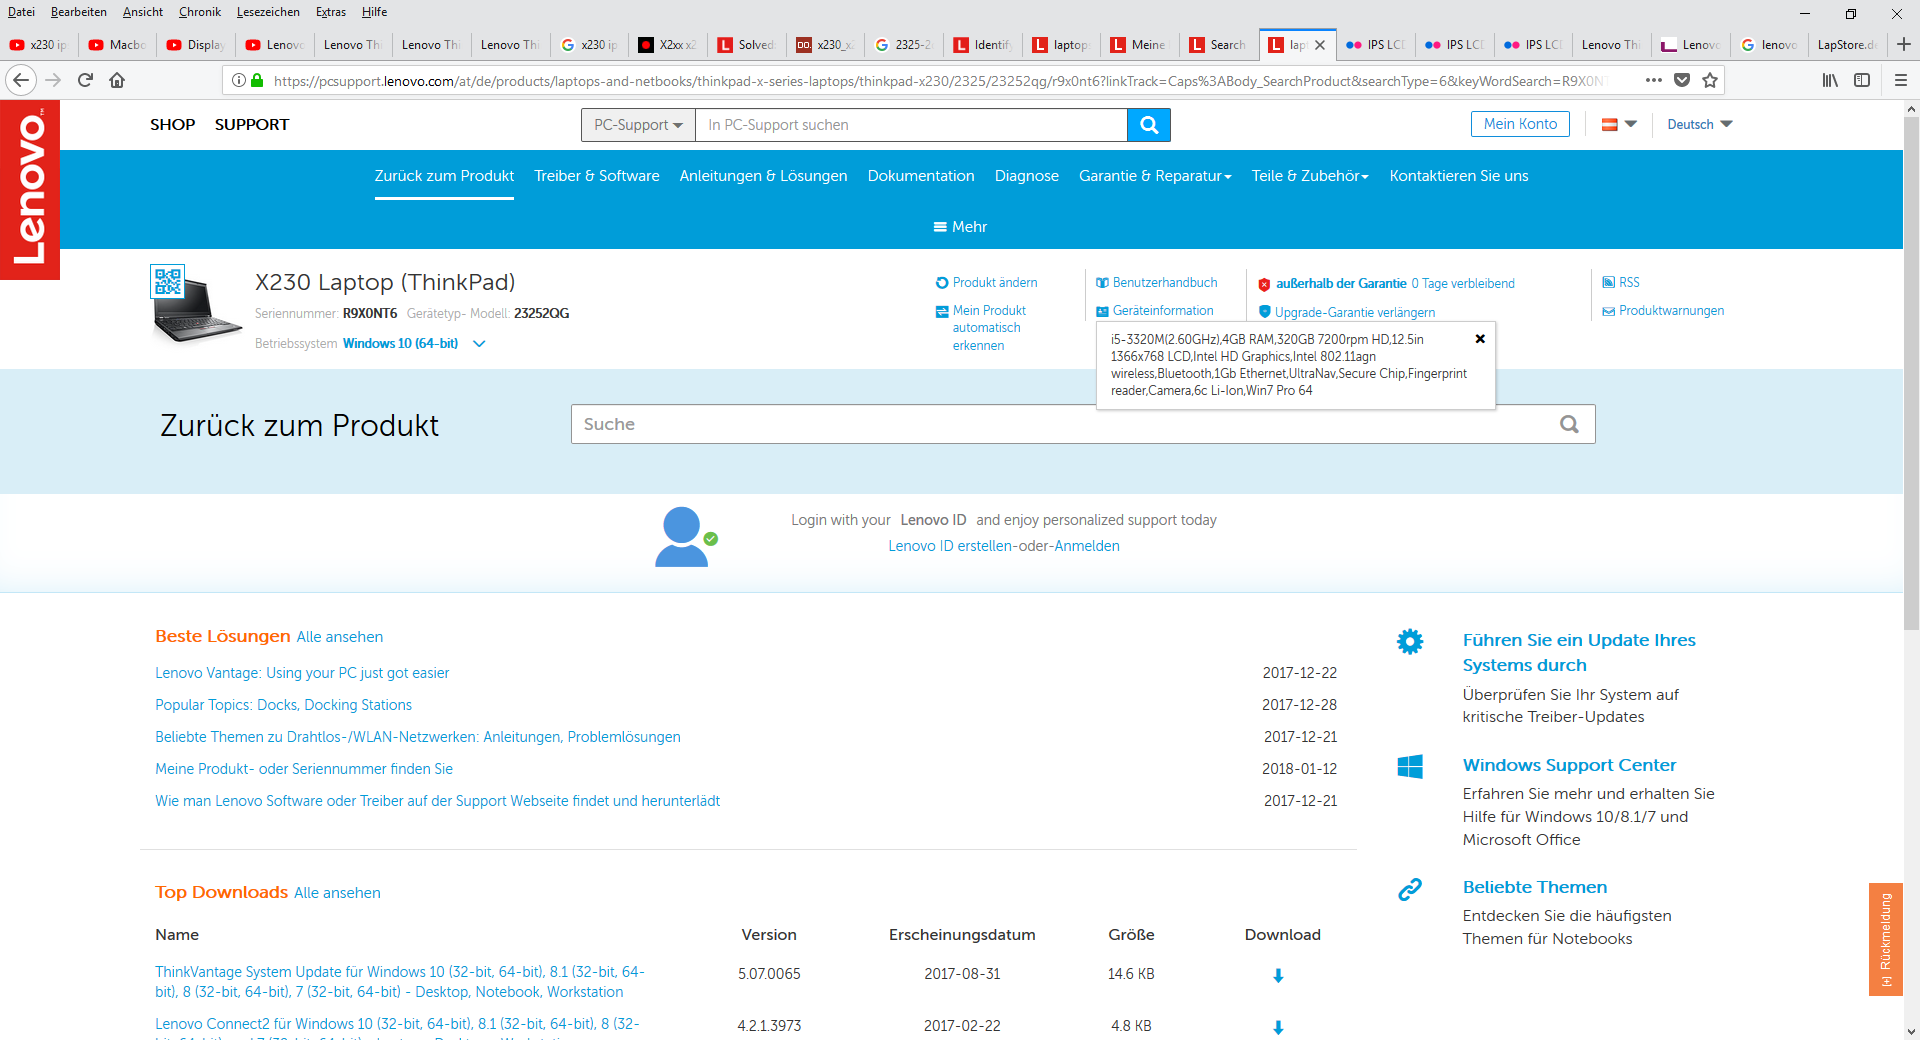Image resolution: width=1920 pixels, height=1040 pixels.
Task: Click the chain link icon for popular topics
Action: point(1410,889)
